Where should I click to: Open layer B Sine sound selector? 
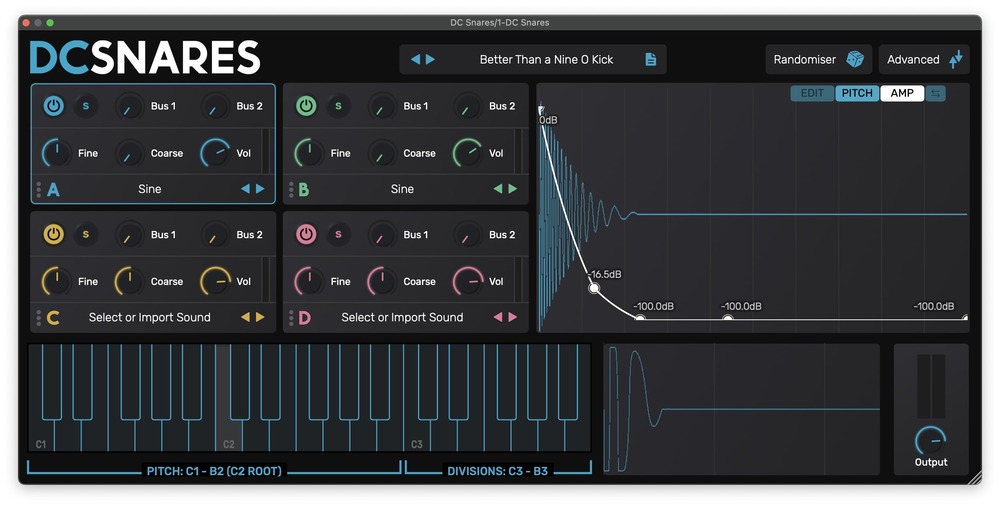click(402, 189)
